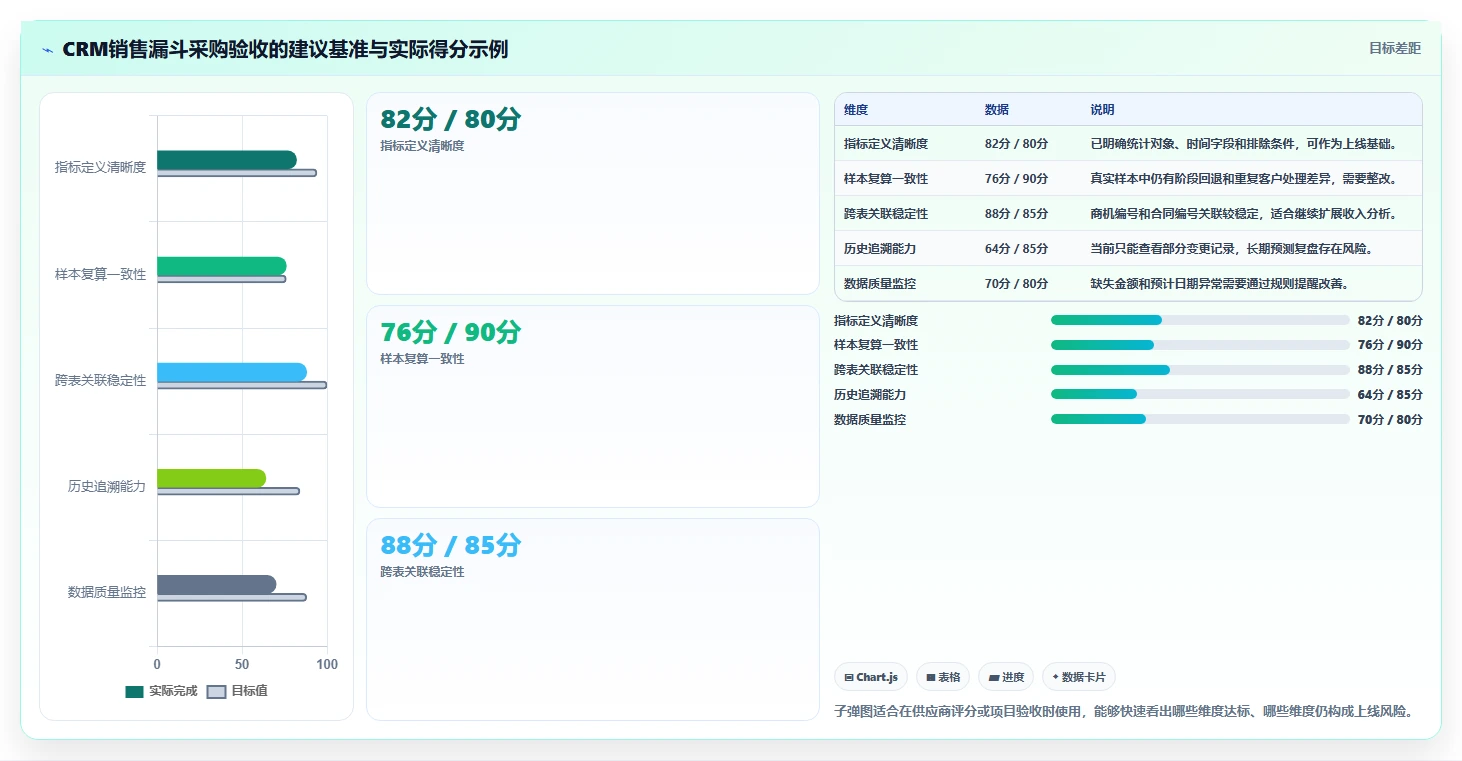
Task: Open the 76分 / 90分 data card
Action: coord(593,407)
